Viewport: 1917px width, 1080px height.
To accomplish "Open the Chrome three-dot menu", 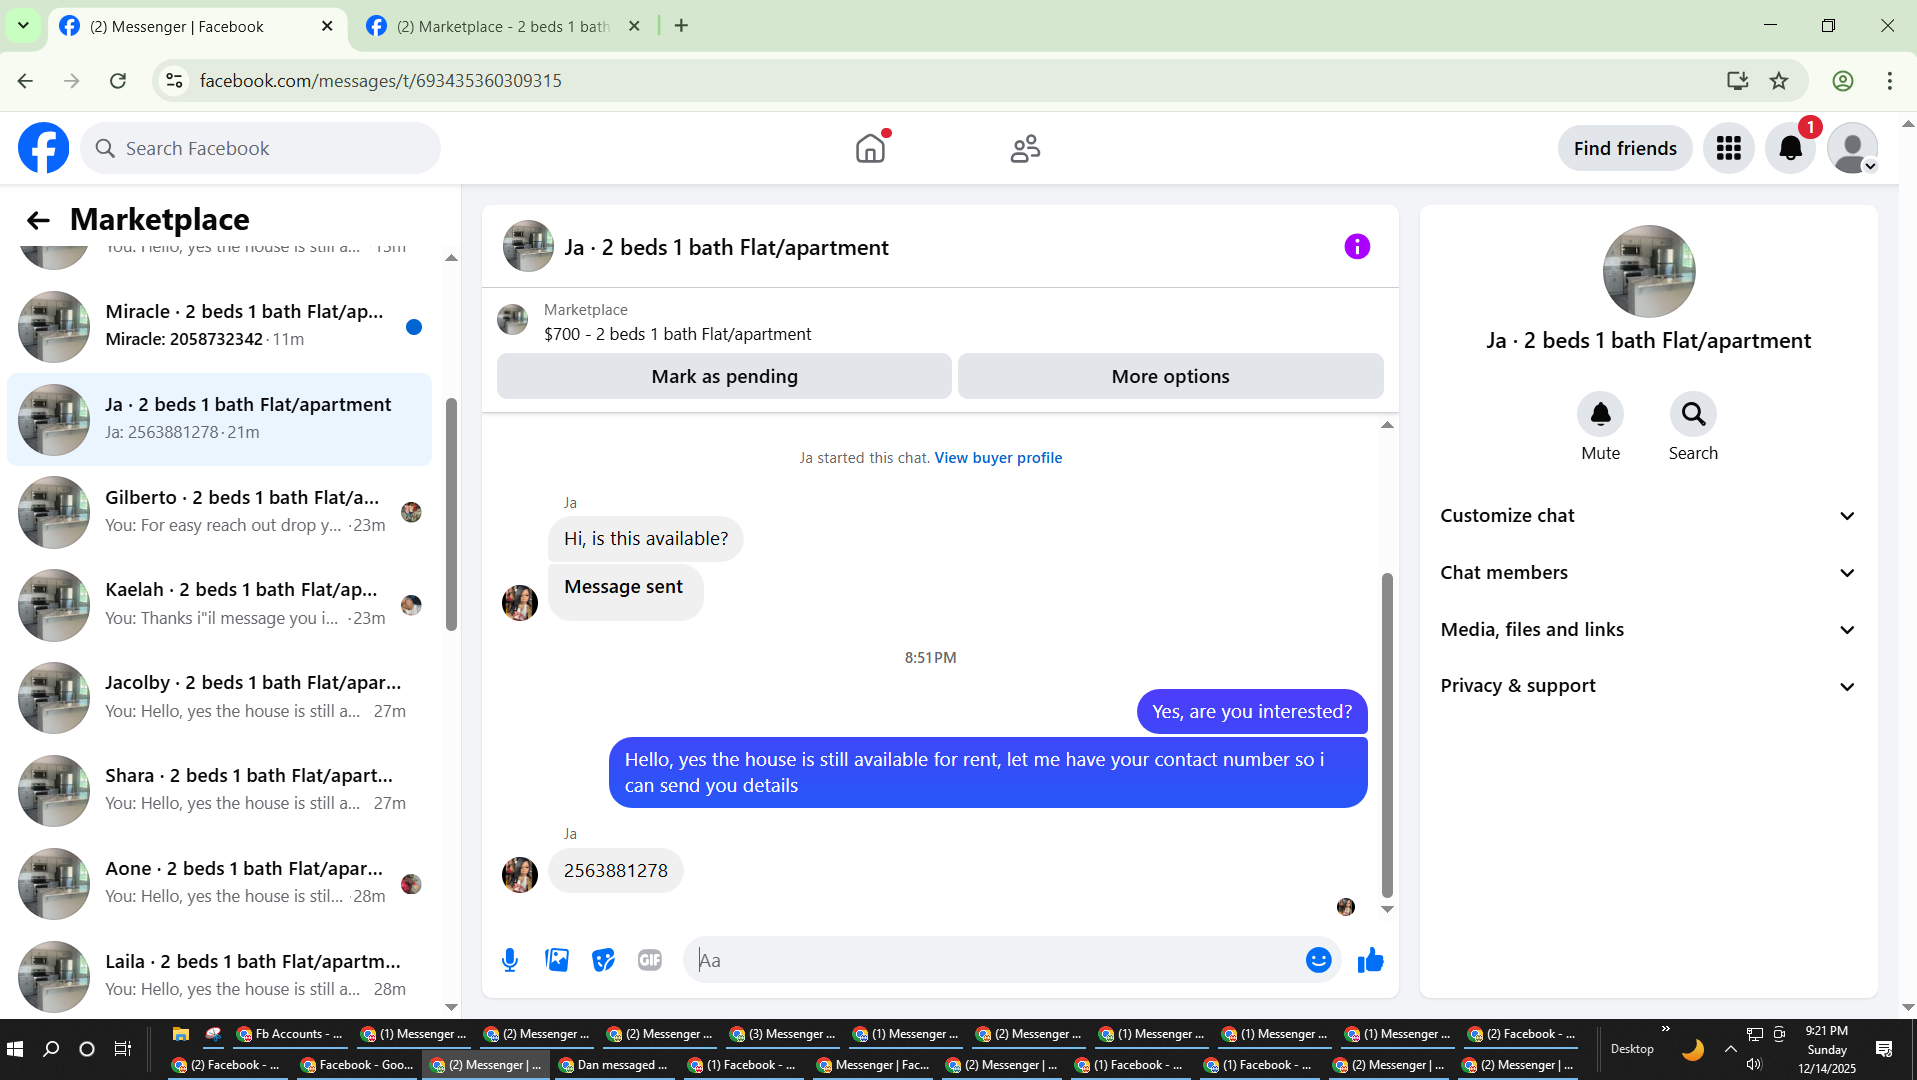I will pyautogui.click(x=1890, y=81).
